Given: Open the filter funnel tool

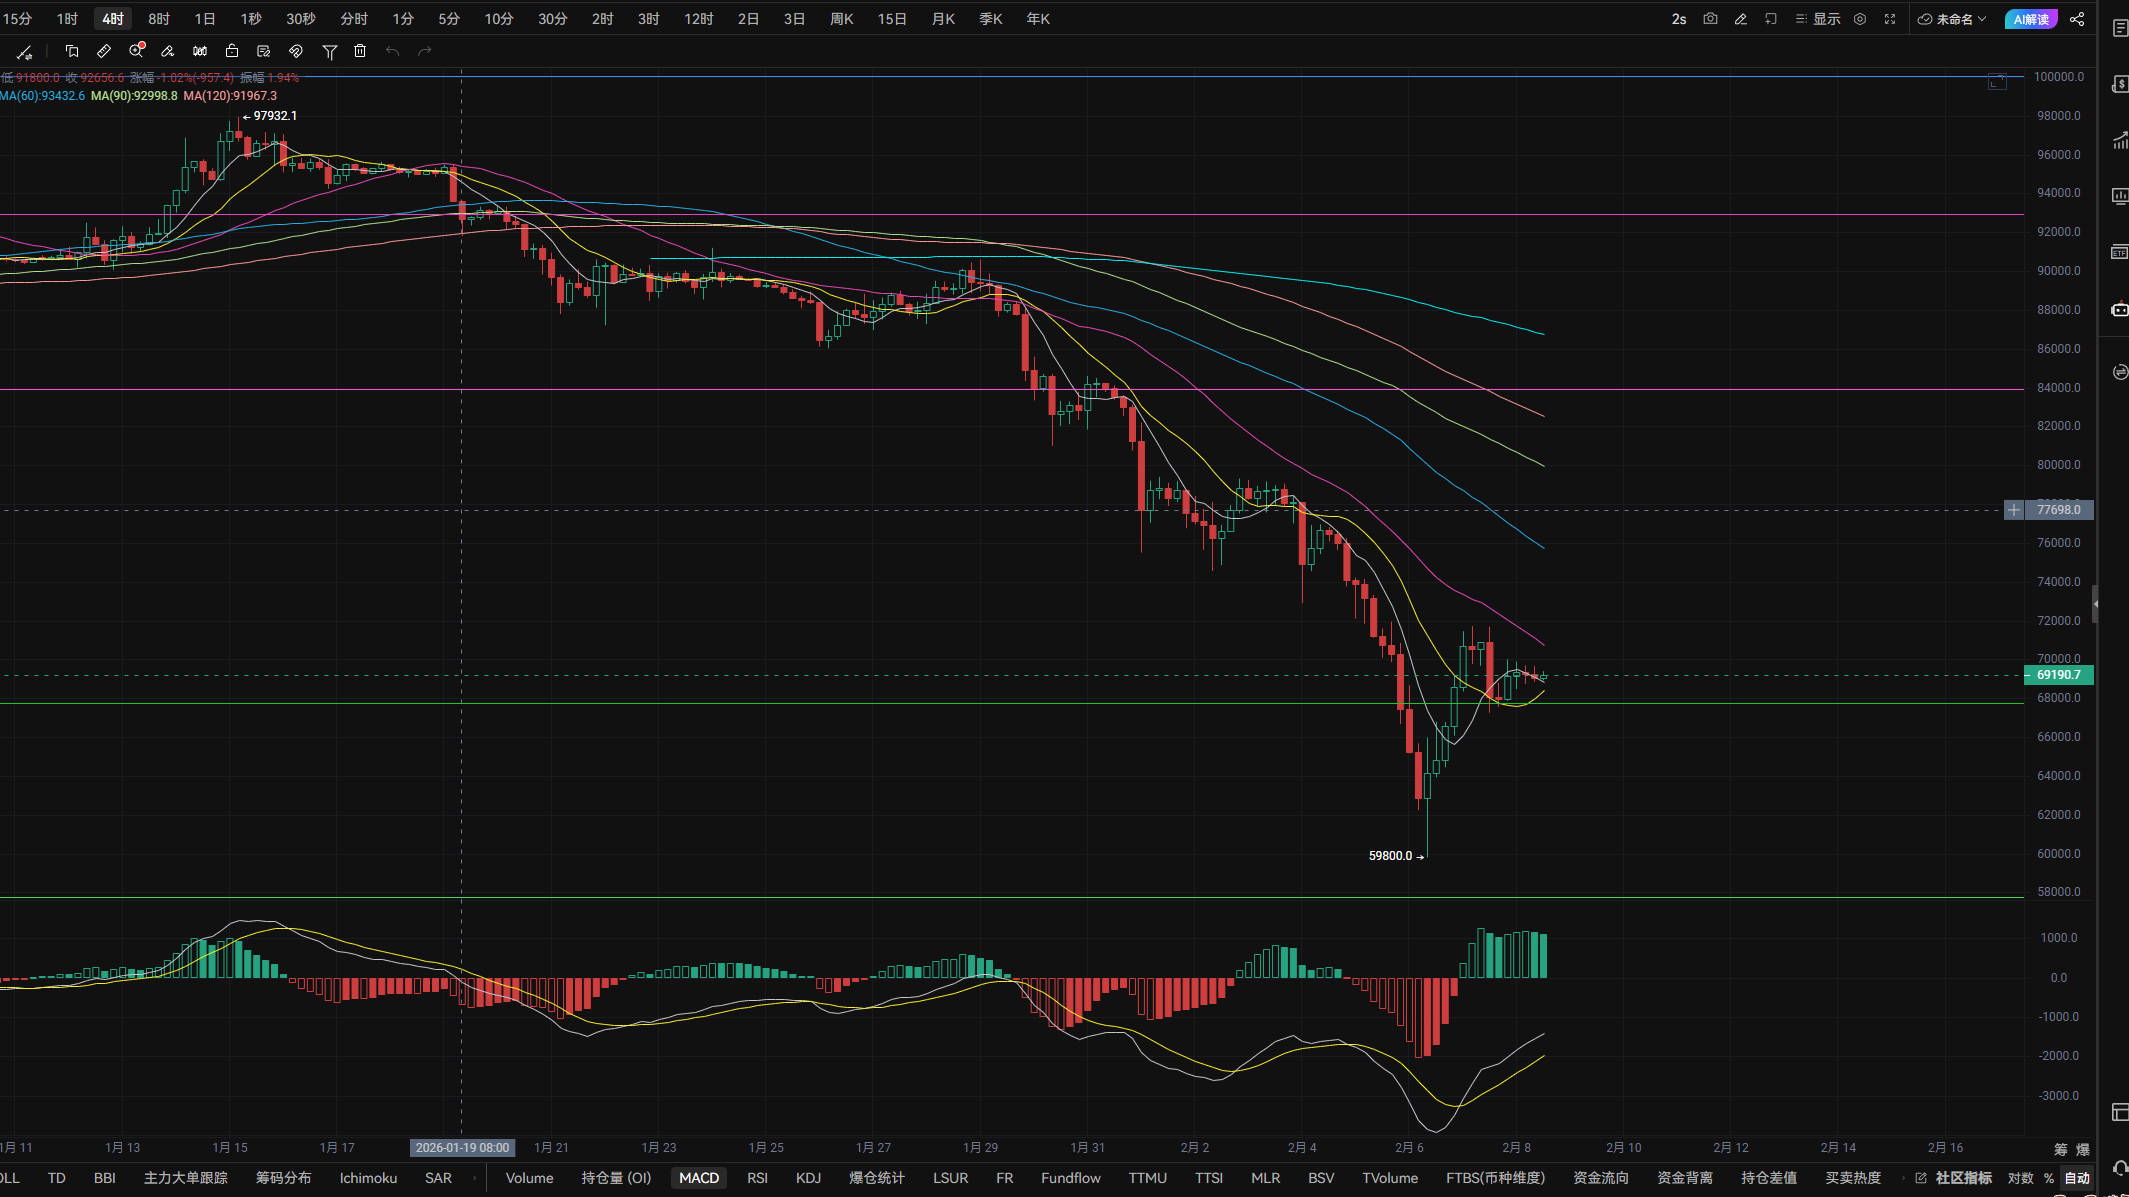Looking at the screenshot, I should click(x=329, y=51).
